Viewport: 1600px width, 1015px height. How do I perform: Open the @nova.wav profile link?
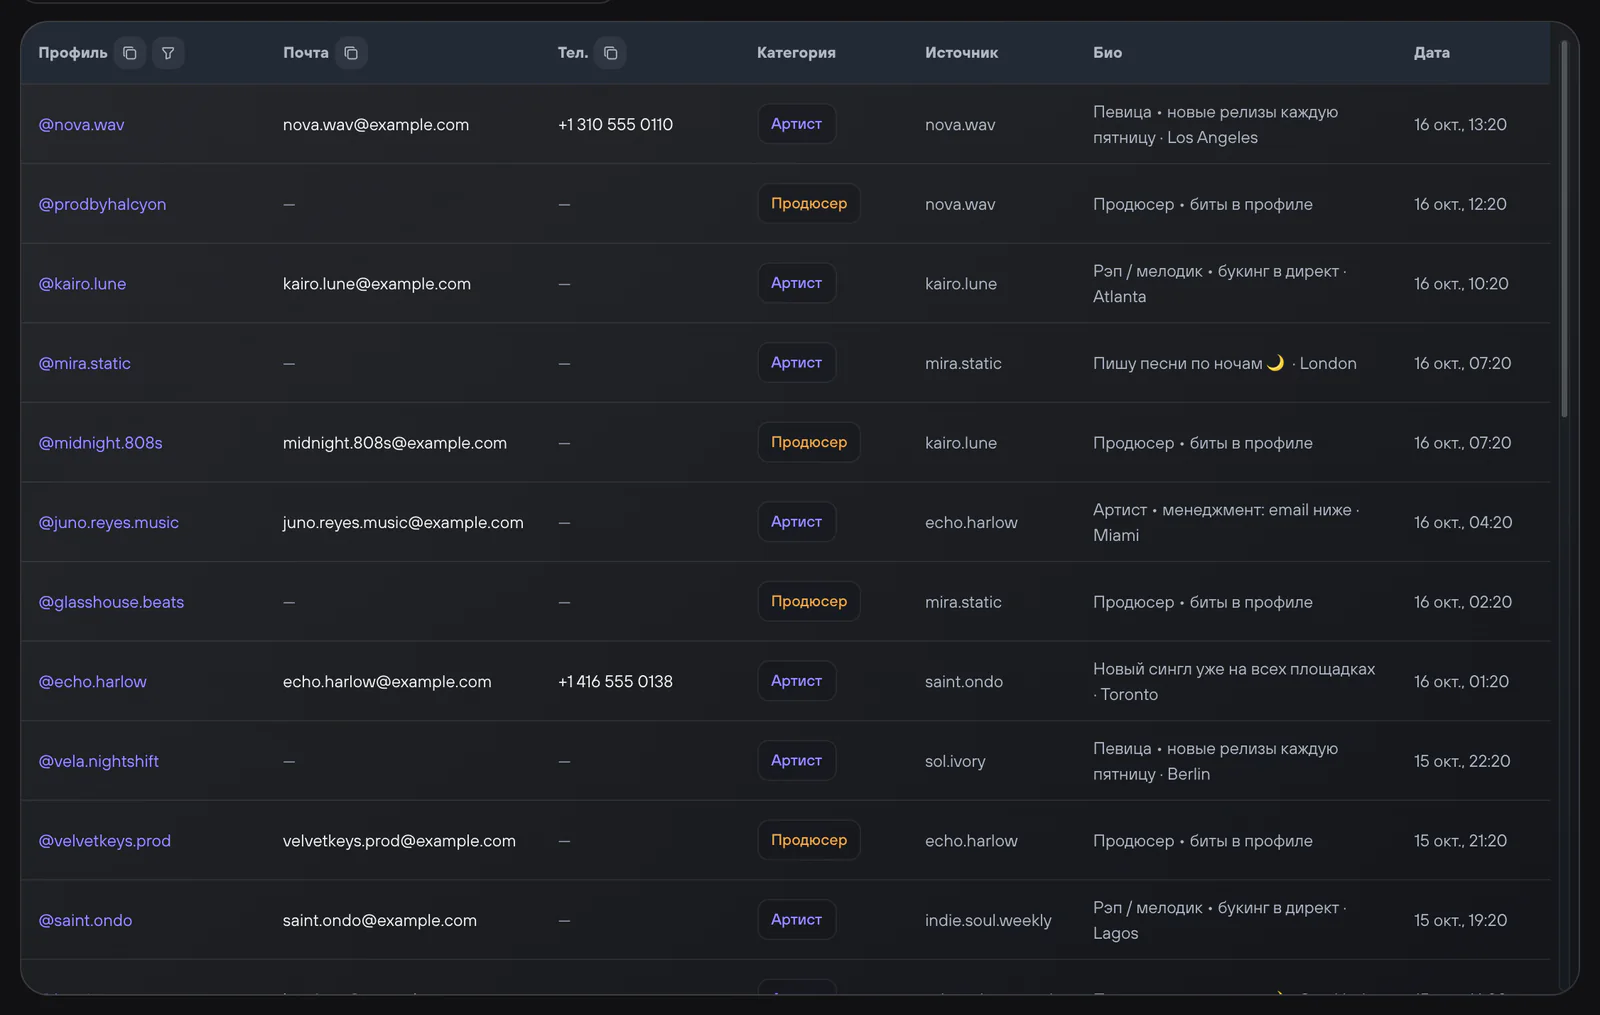[x=81, y=125]
